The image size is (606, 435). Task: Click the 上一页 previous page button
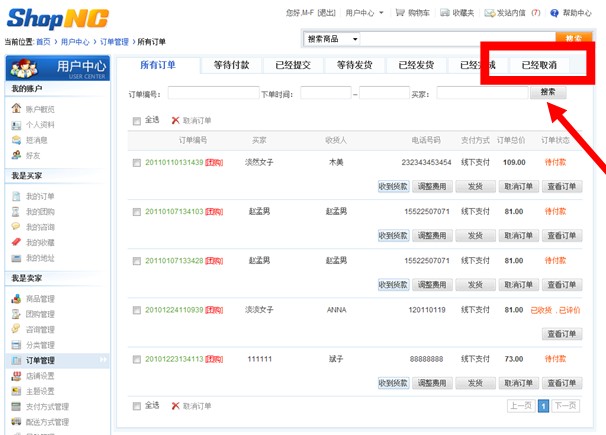pos(521,406)
